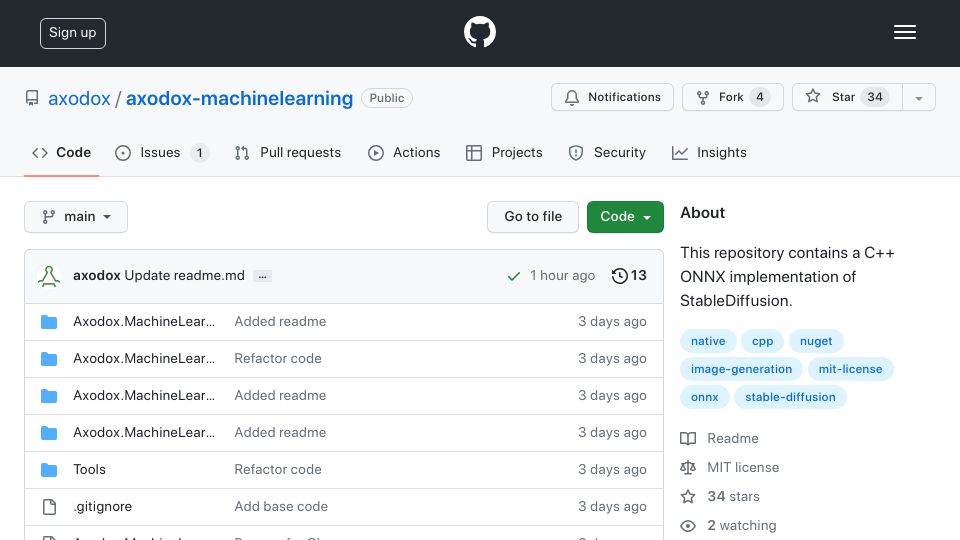The height and width of the screenshot is (540, 960).
Task: Open the green Code dropdown
Action: point(625,217)
